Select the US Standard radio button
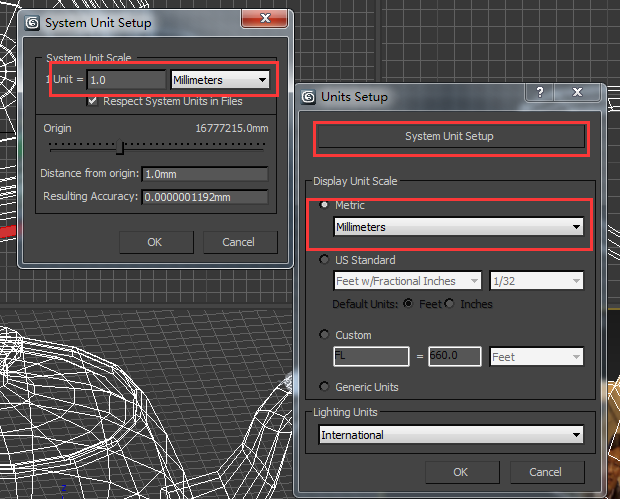 pos(324,260)
